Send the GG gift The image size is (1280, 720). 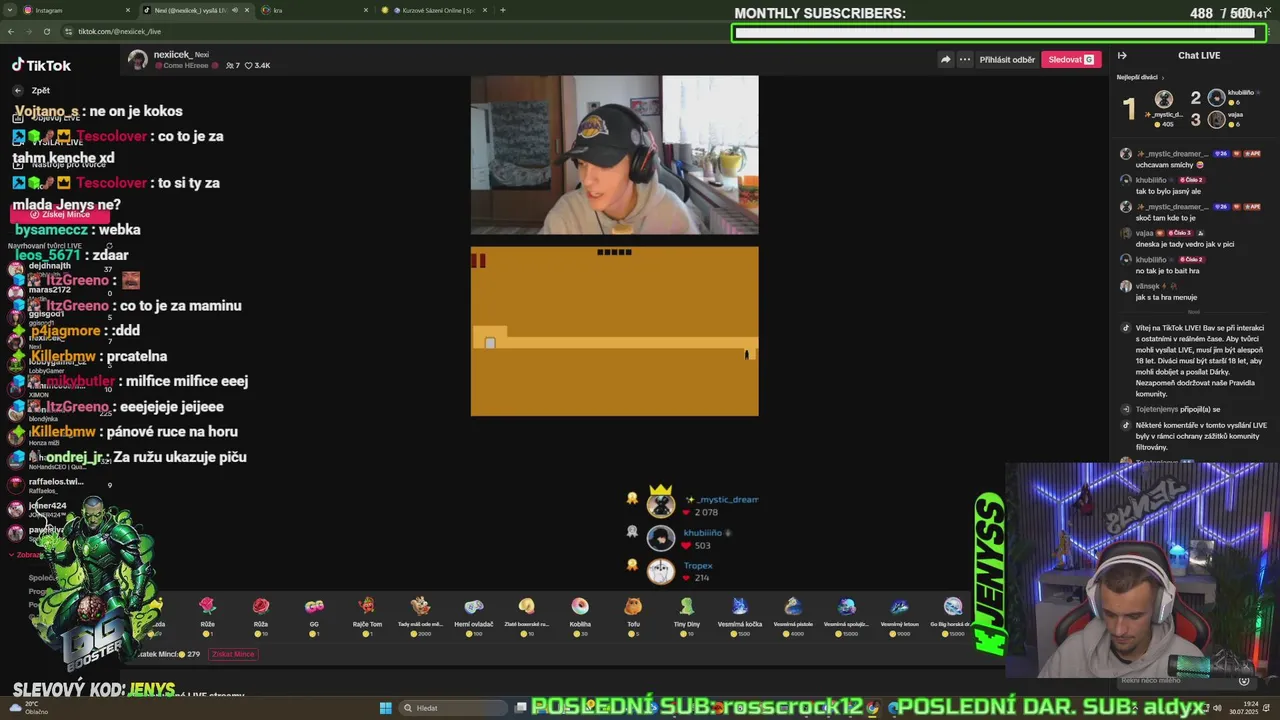point(314,617)
